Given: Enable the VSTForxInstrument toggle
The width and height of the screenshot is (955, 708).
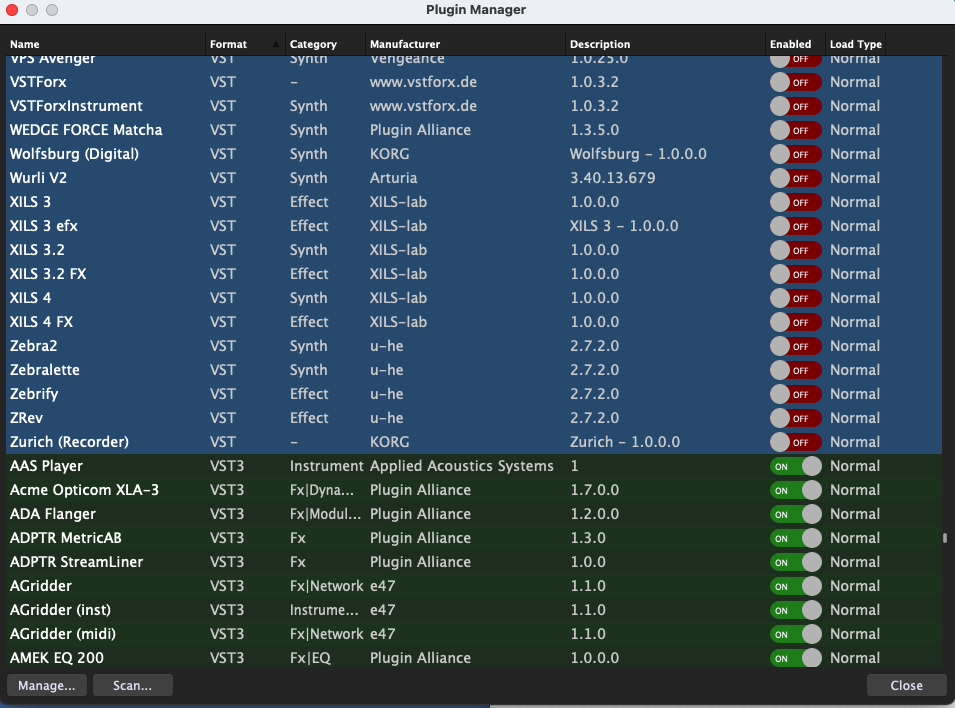Looking at the screenshot, I should (x=795, y=106).
